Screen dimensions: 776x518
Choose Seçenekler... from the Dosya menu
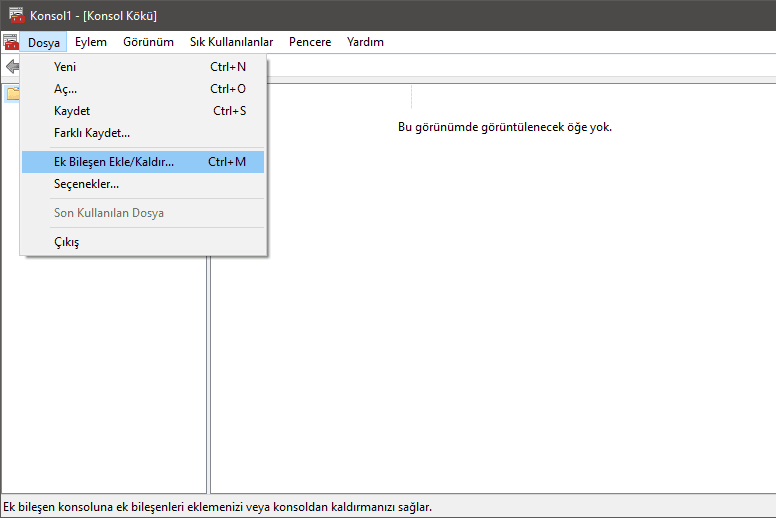click(x=143, y=184)
